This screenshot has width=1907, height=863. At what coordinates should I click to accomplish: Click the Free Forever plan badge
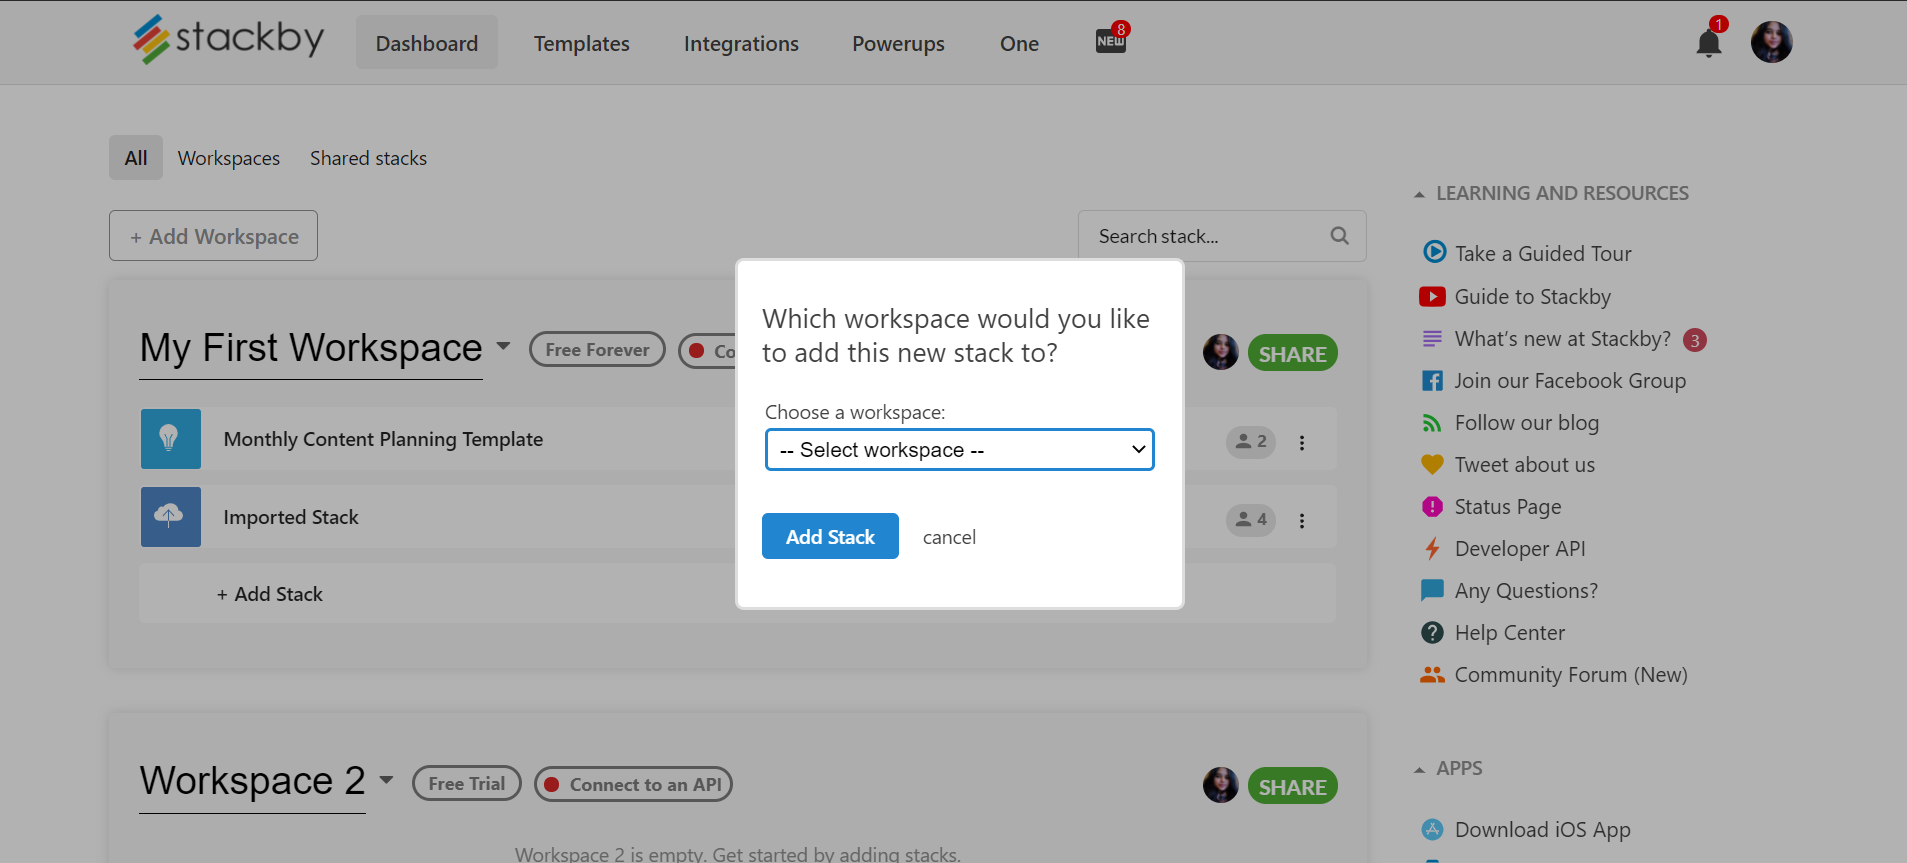(x=597, y=349)
